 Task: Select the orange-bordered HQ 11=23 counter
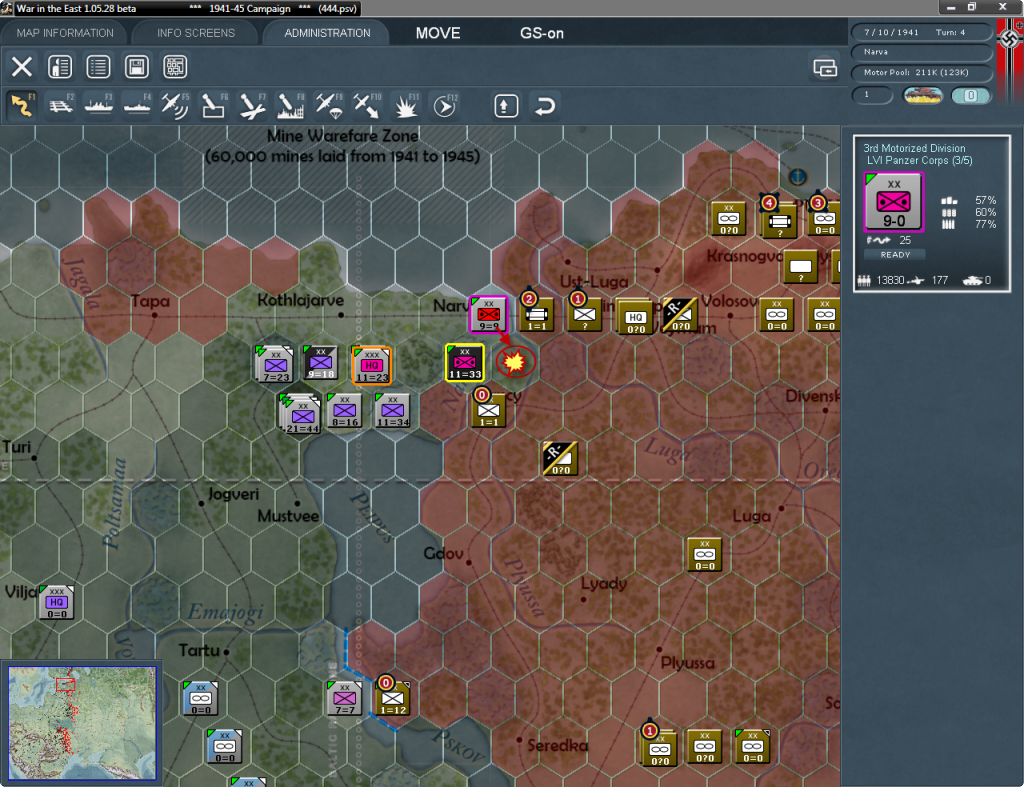tap(372, 365)
